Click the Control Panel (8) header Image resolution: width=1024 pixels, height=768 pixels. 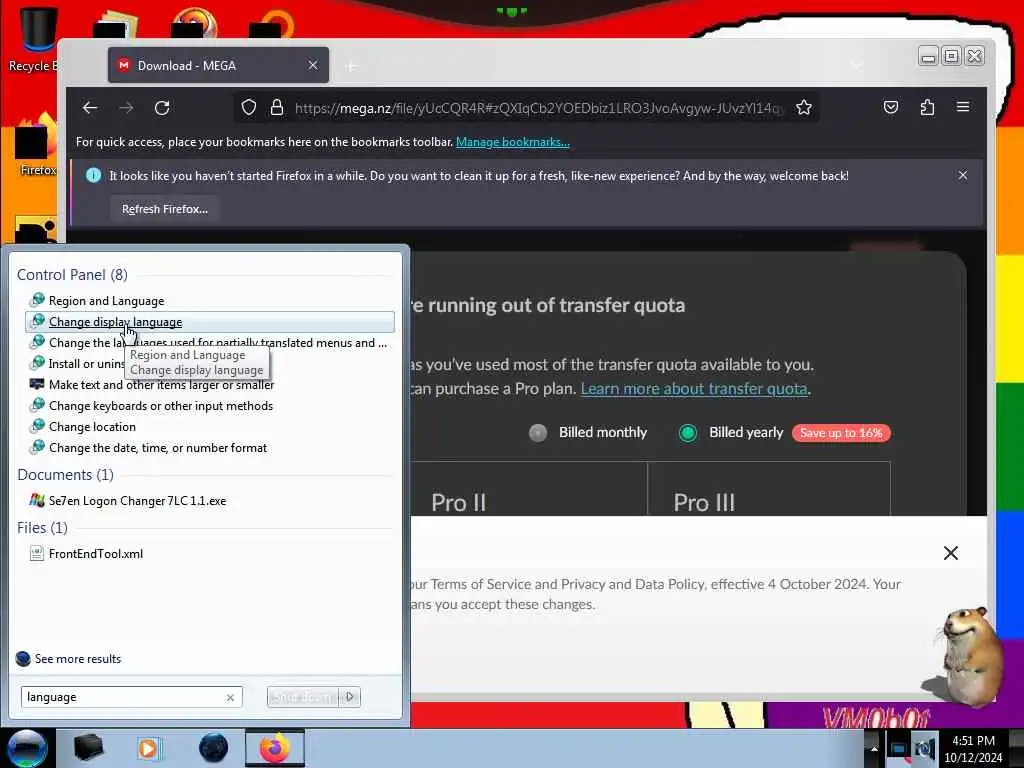(x=72, y=275)
